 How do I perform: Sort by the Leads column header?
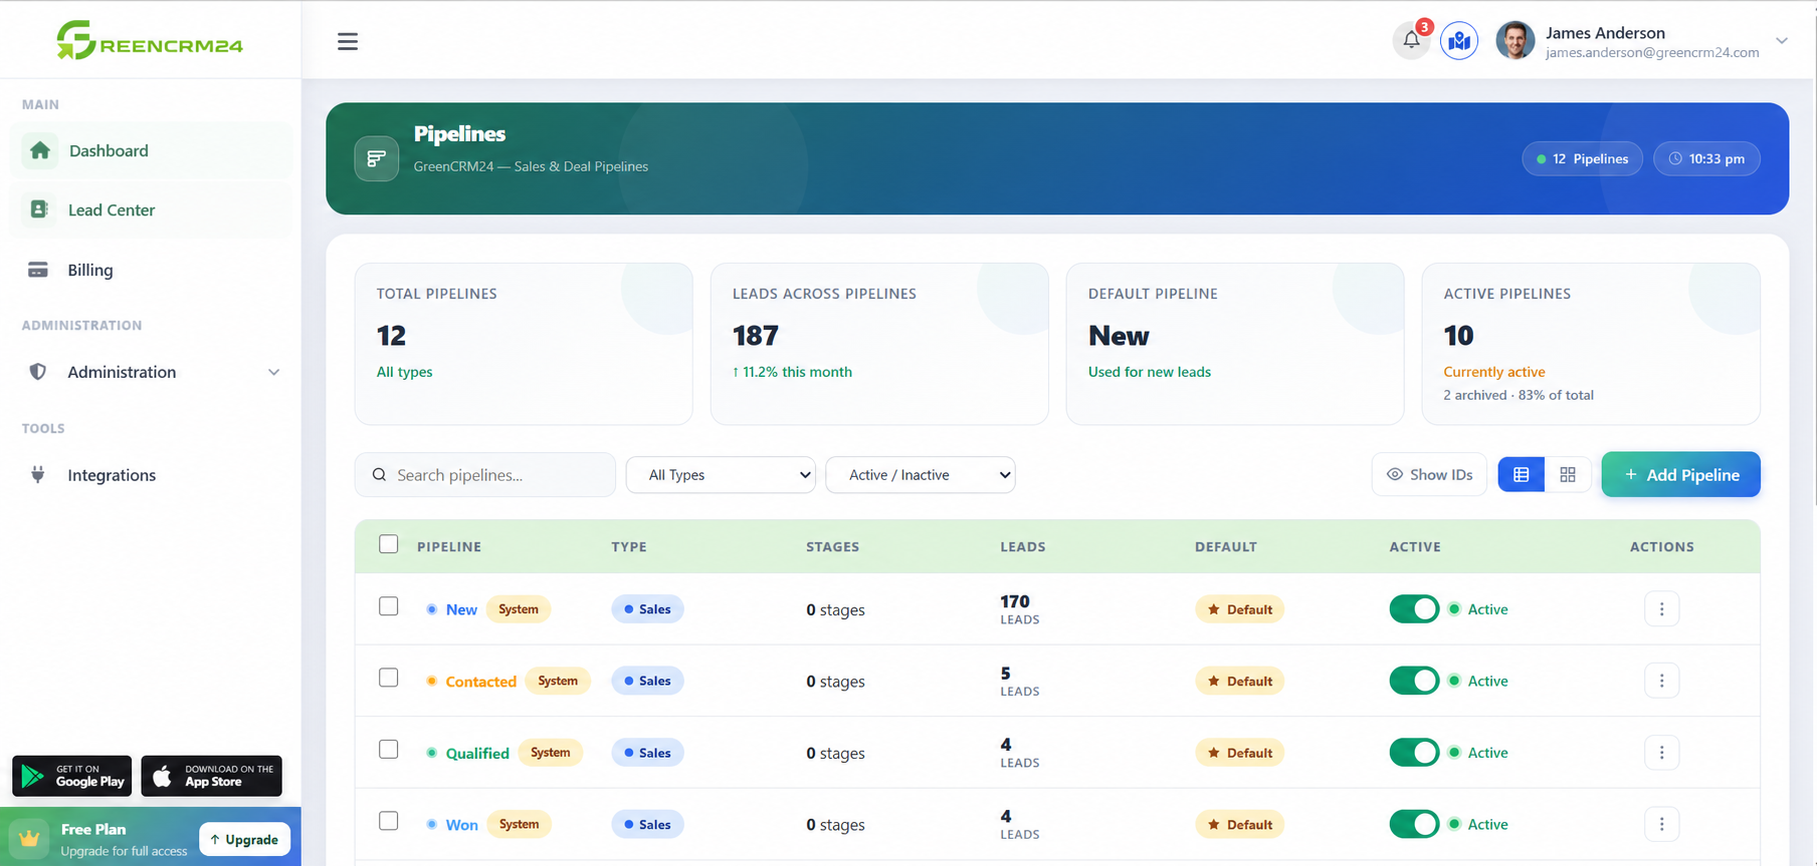[x=1022, y=547]
